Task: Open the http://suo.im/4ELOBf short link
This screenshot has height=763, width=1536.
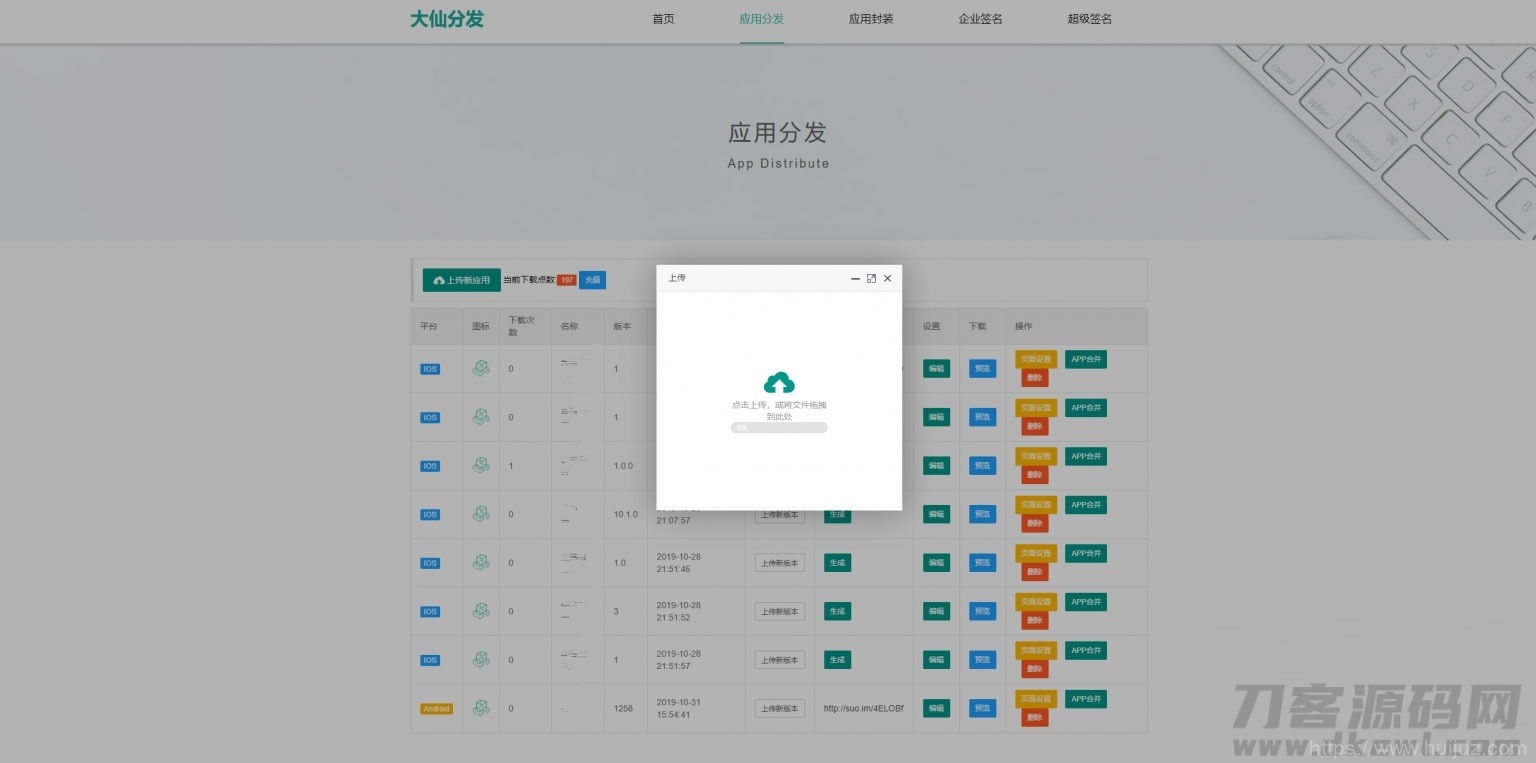Action: pos(863,708)
